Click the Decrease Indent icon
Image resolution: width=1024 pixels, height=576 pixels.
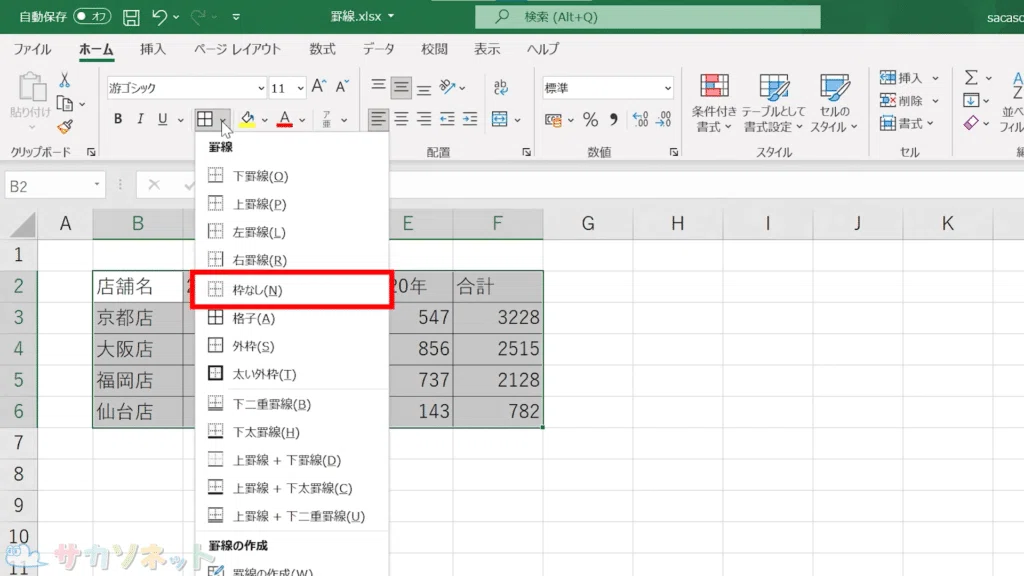point(447,119)
